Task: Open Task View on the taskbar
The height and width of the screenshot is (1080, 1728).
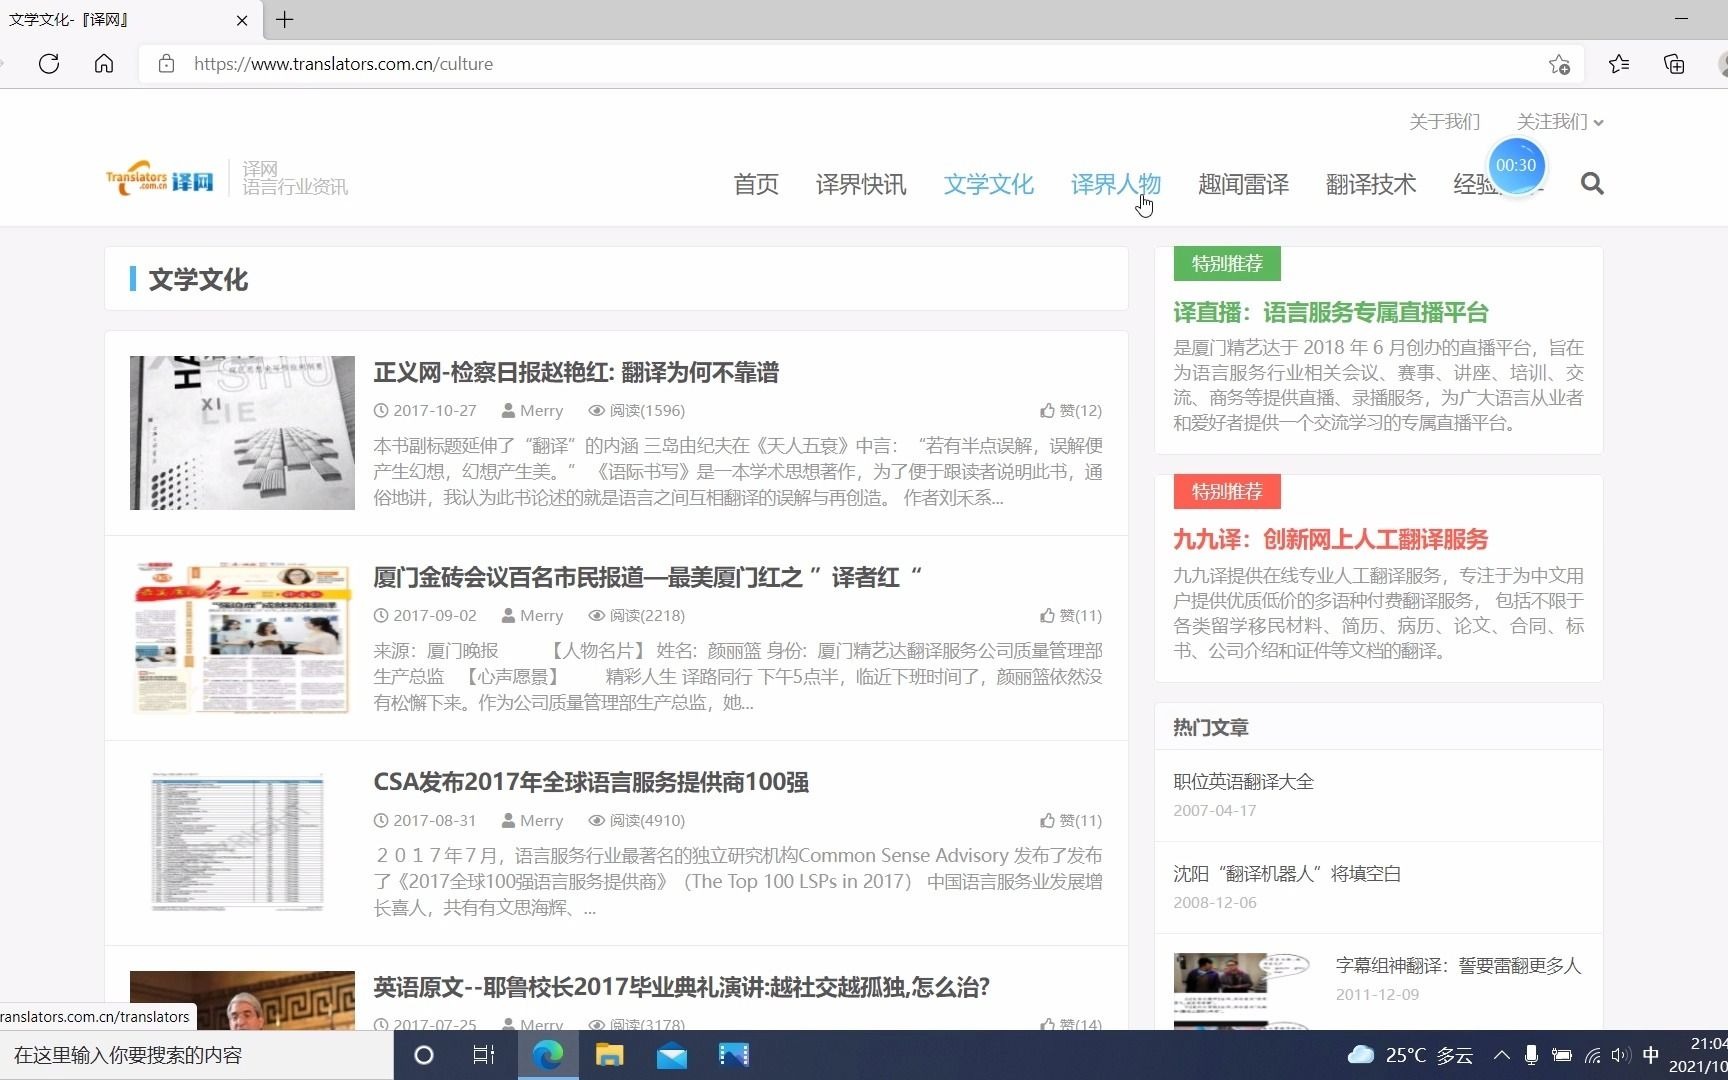Action: tap(484, 1055)
